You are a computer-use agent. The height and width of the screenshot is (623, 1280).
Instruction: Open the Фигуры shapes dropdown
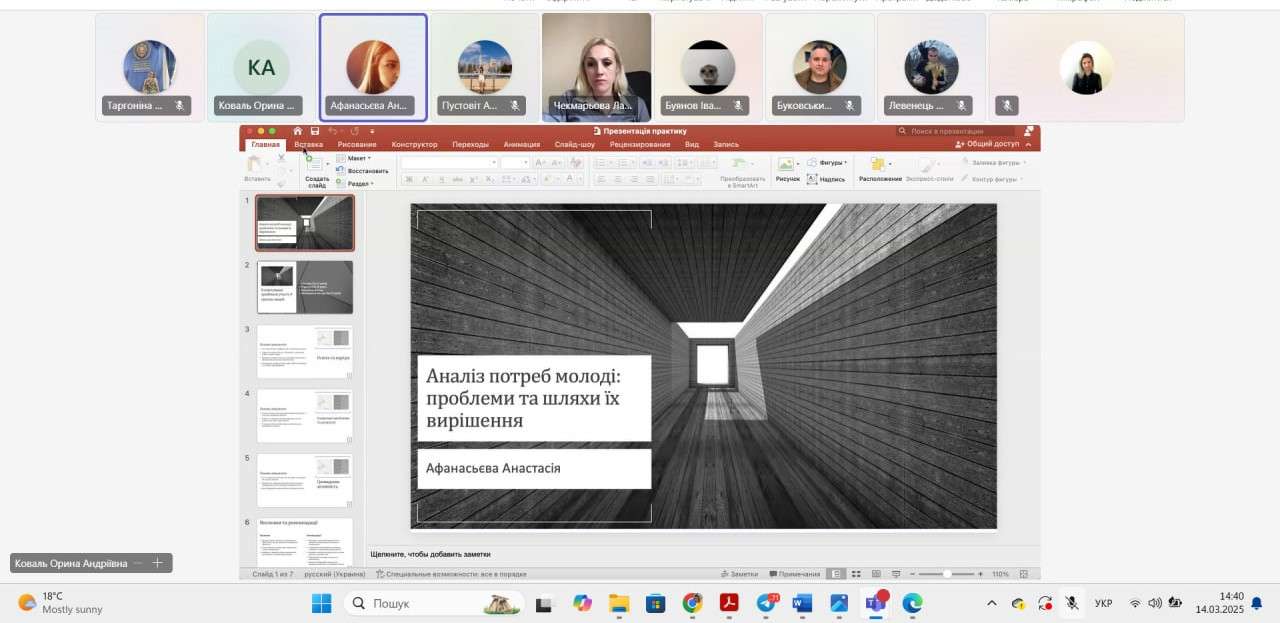pyautogui.click(x=832, y=162)
